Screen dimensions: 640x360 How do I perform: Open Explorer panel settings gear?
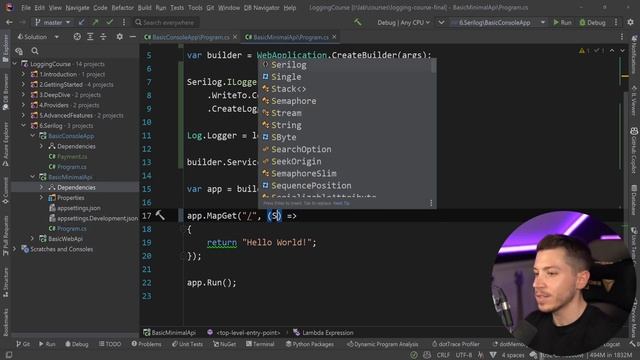point(120,37)
